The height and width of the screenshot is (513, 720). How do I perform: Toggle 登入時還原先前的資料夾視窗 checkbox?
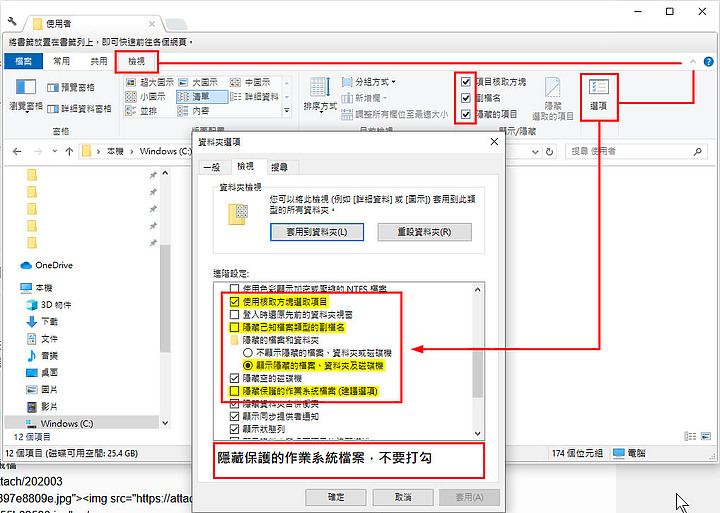pos(235,315)
